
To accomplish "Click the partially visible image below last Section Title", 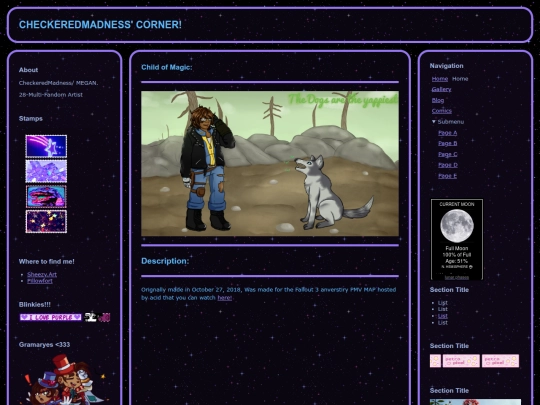I will click(475, 402).
